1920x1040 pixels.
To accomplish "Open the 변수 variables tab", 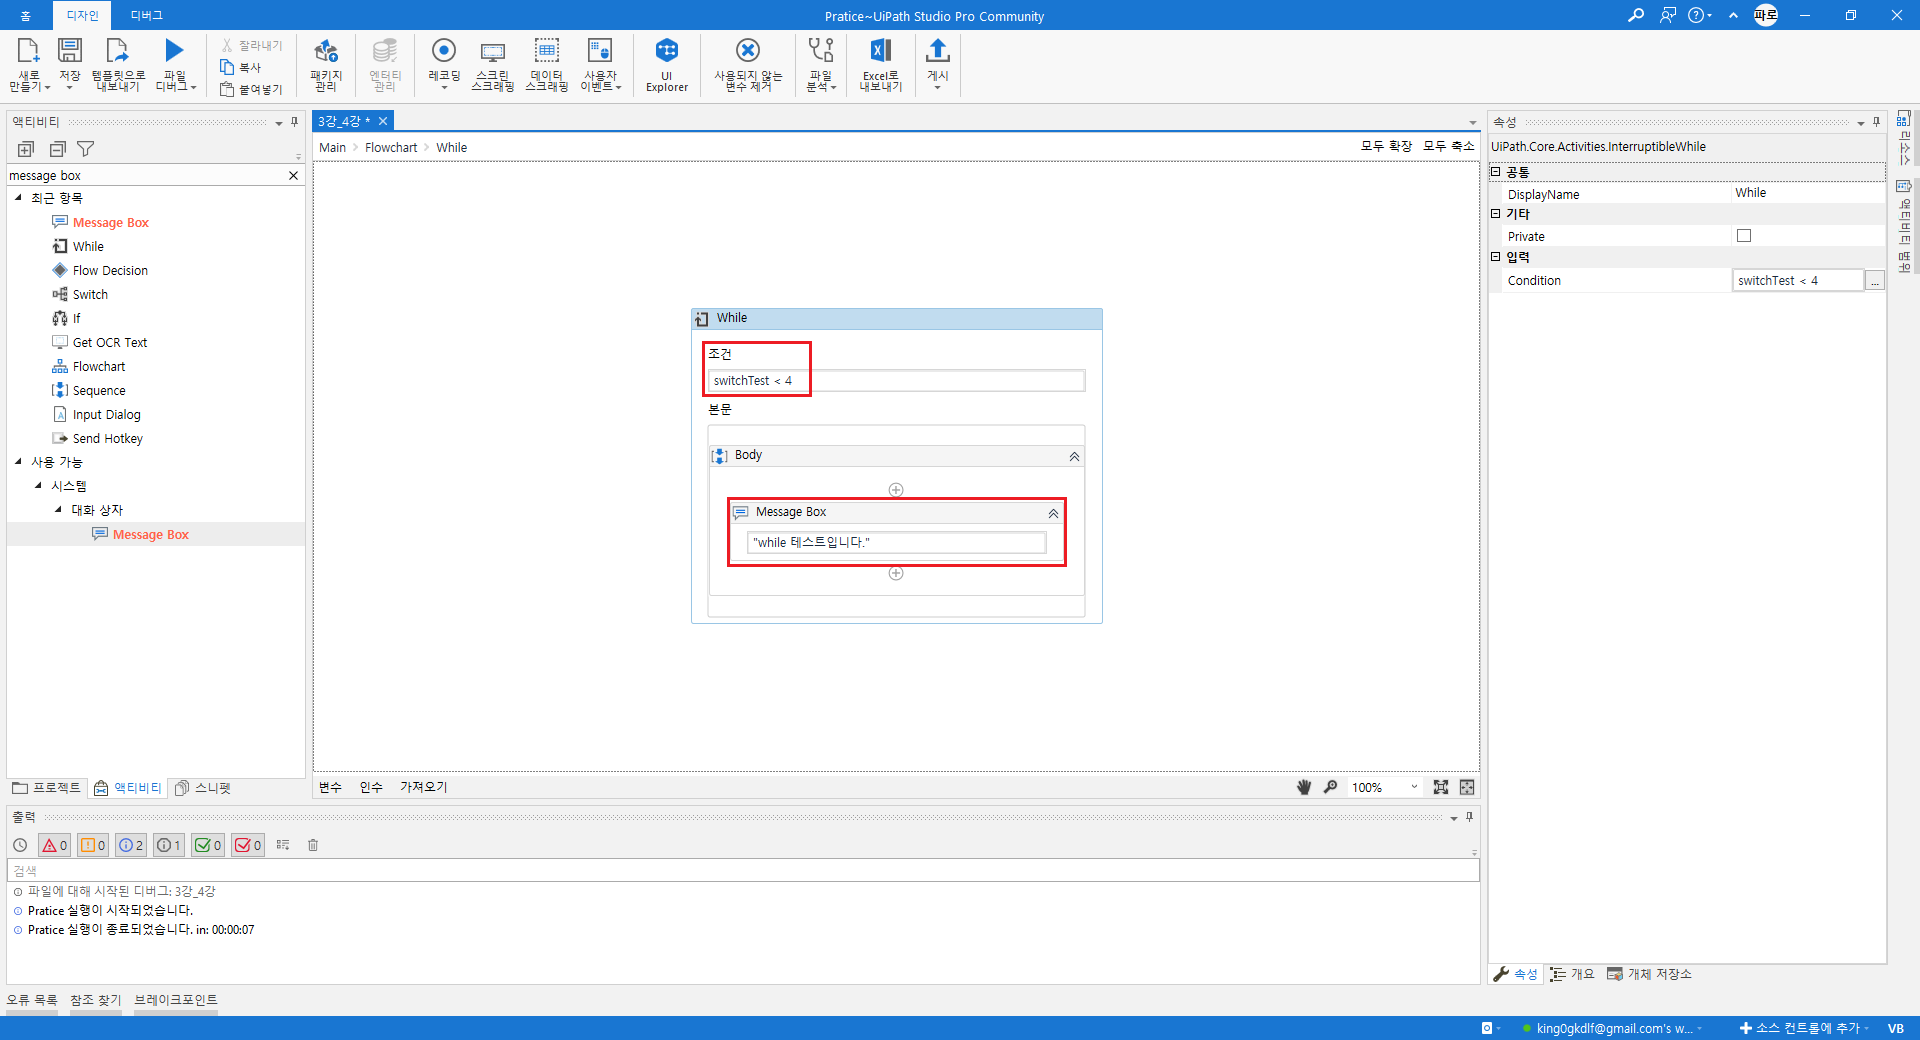I will [330, 787].
